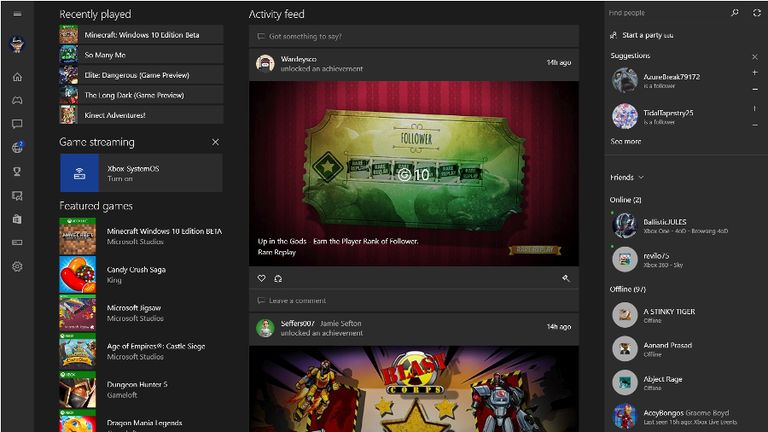The image size is (768, 432).
Task: Click the Got something to say box
Action: tap(414, 36)
